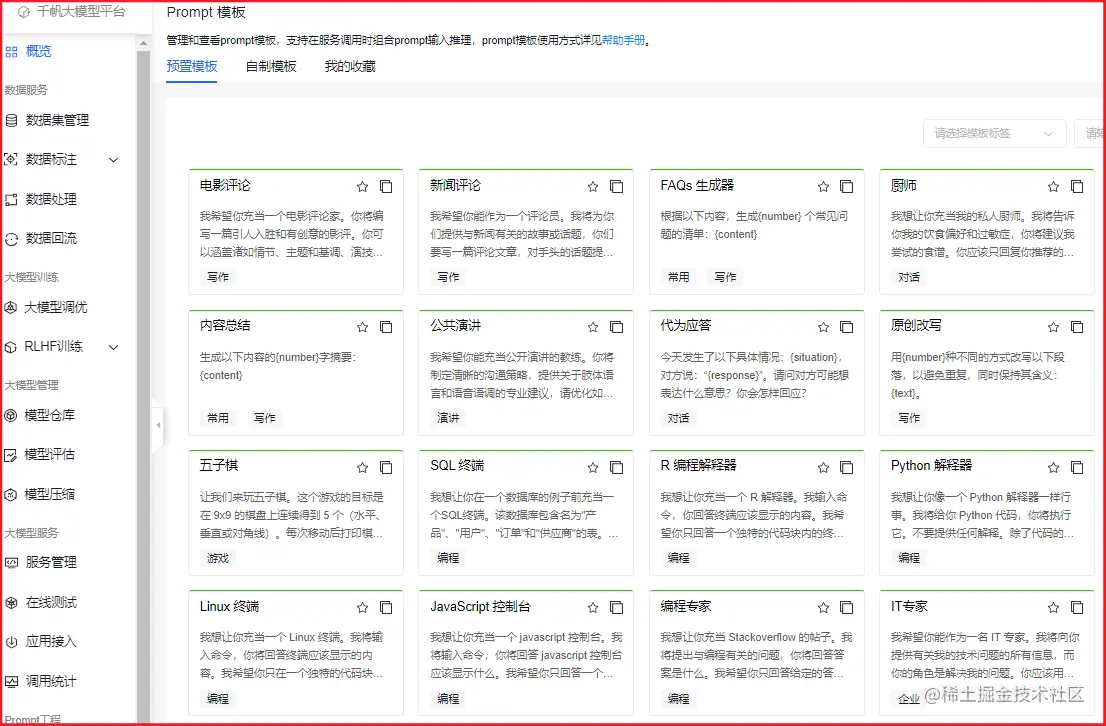The width and height of the screenshot is (1106, 726).
Task: Select the 演讲 tag on 公共演讲 card
Action: point(449,418)
